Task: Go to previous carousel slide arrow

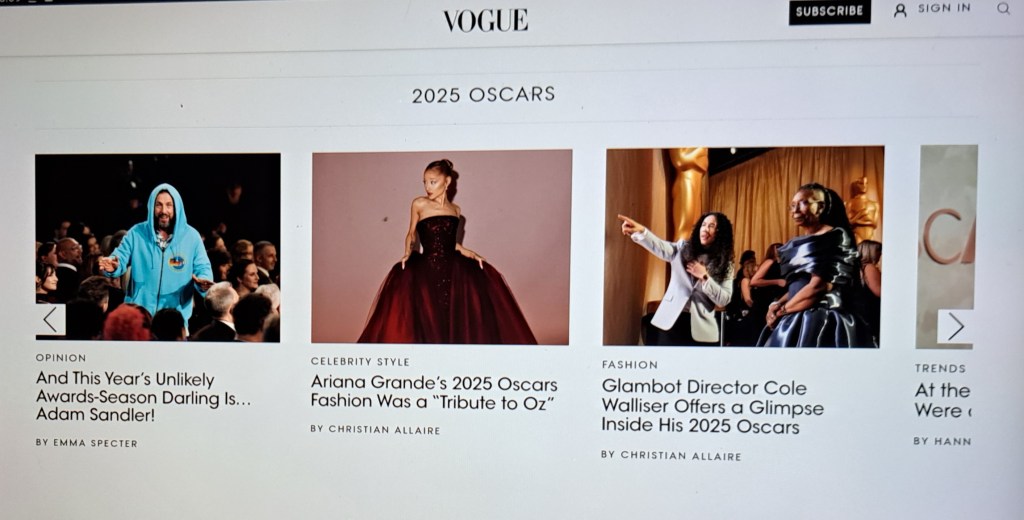Action: tap(50, 319)
